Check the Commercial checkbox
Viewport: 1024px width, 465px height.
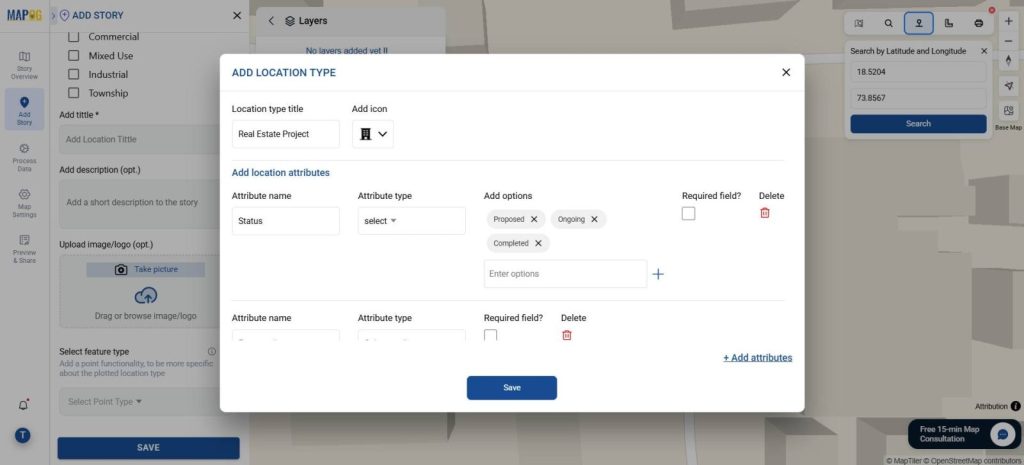tap(74, 37)
